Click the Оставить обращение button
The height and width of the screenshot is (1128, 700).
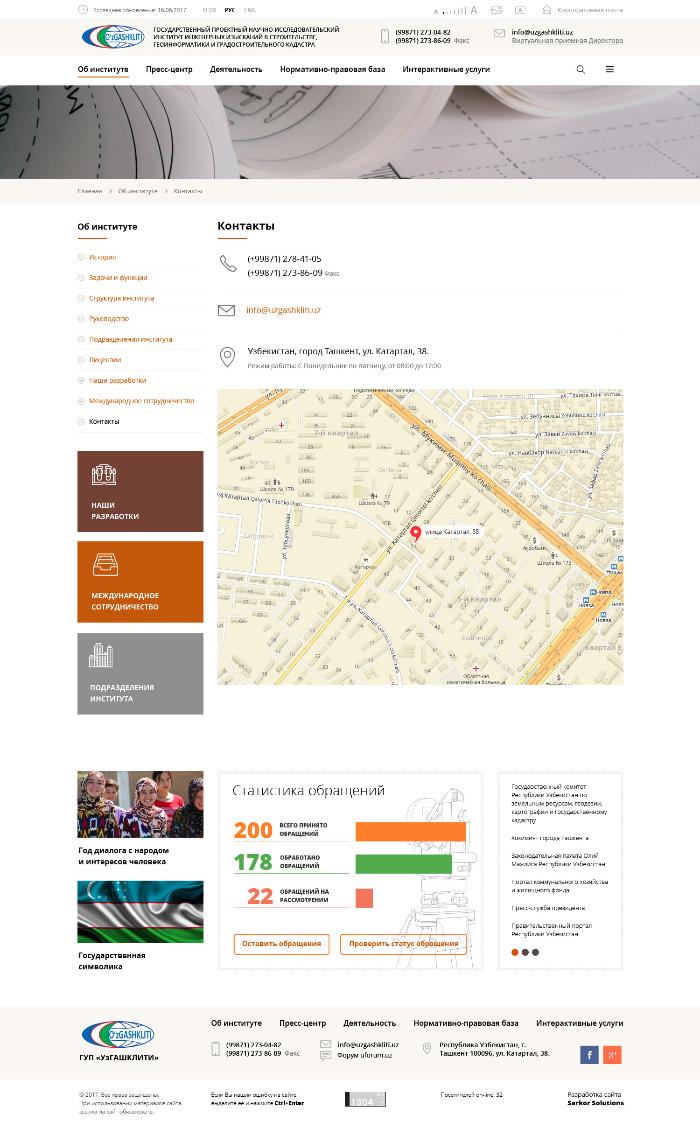pyautogui.click(x=281, y=944)
